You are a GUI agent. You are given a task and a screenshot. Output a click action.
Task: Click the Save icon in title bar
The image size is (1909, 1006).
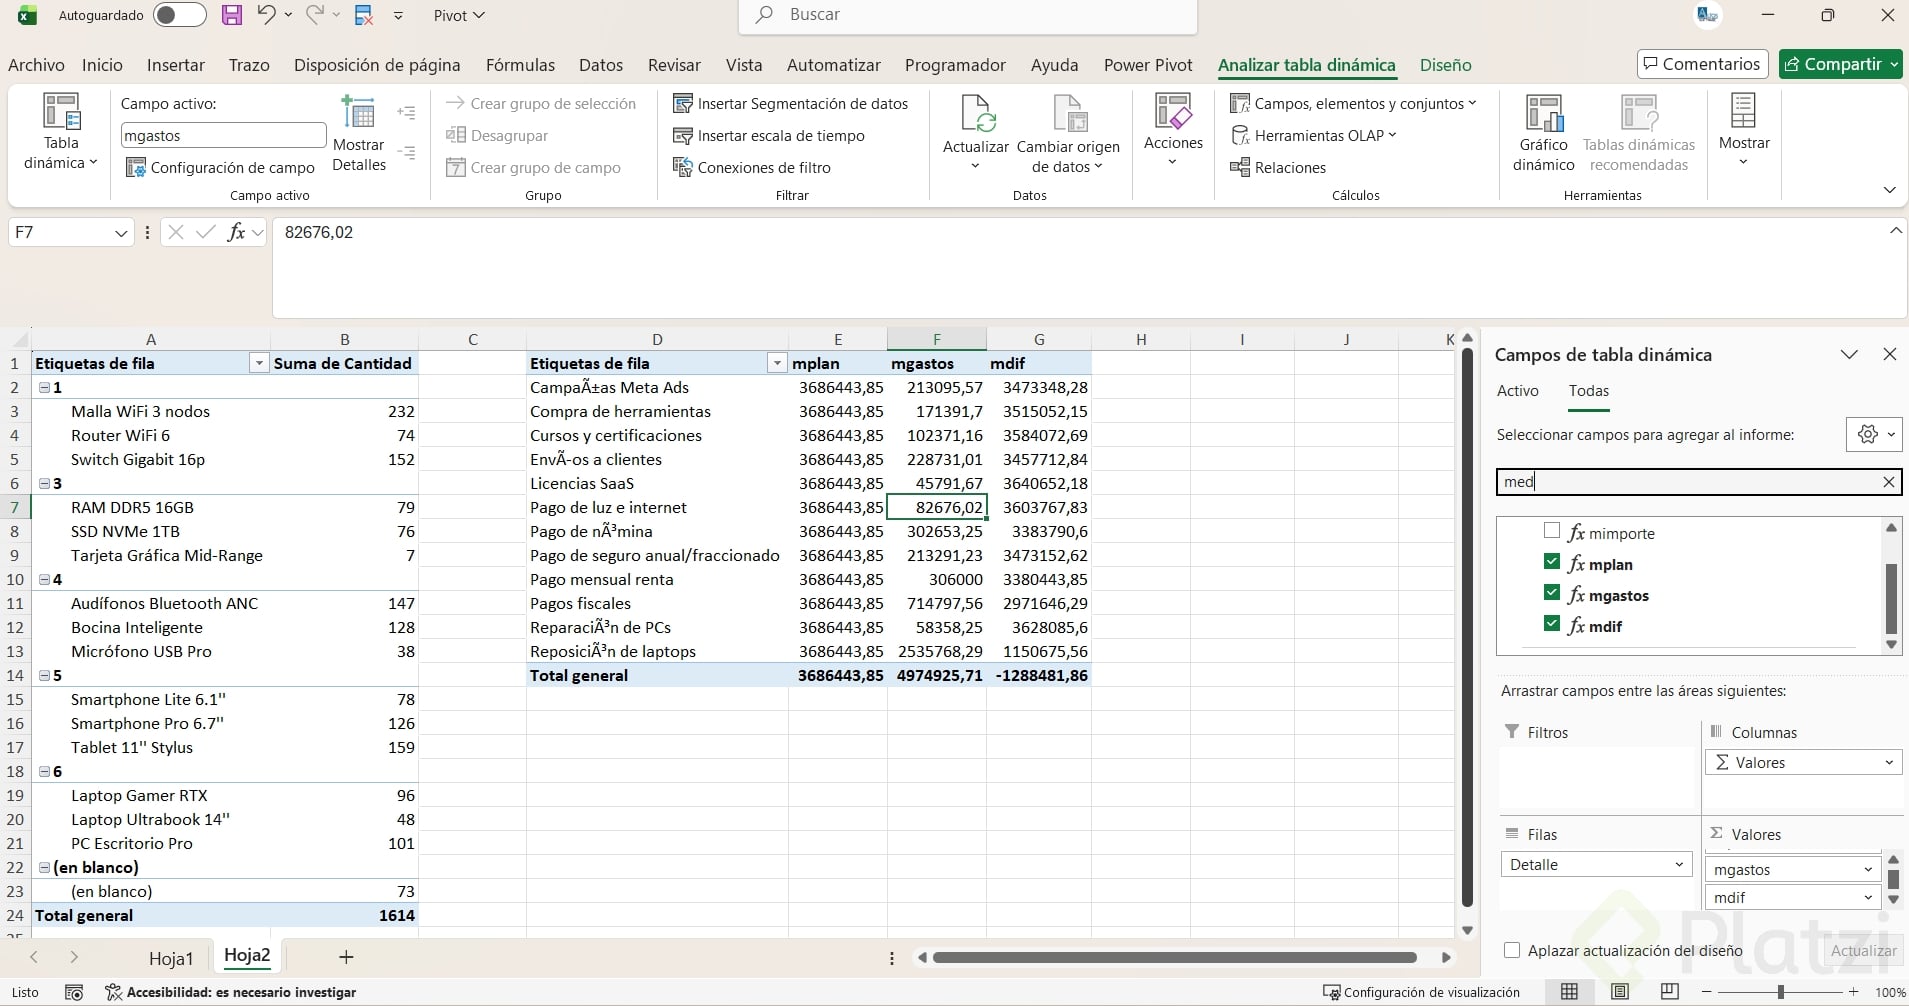232,15
